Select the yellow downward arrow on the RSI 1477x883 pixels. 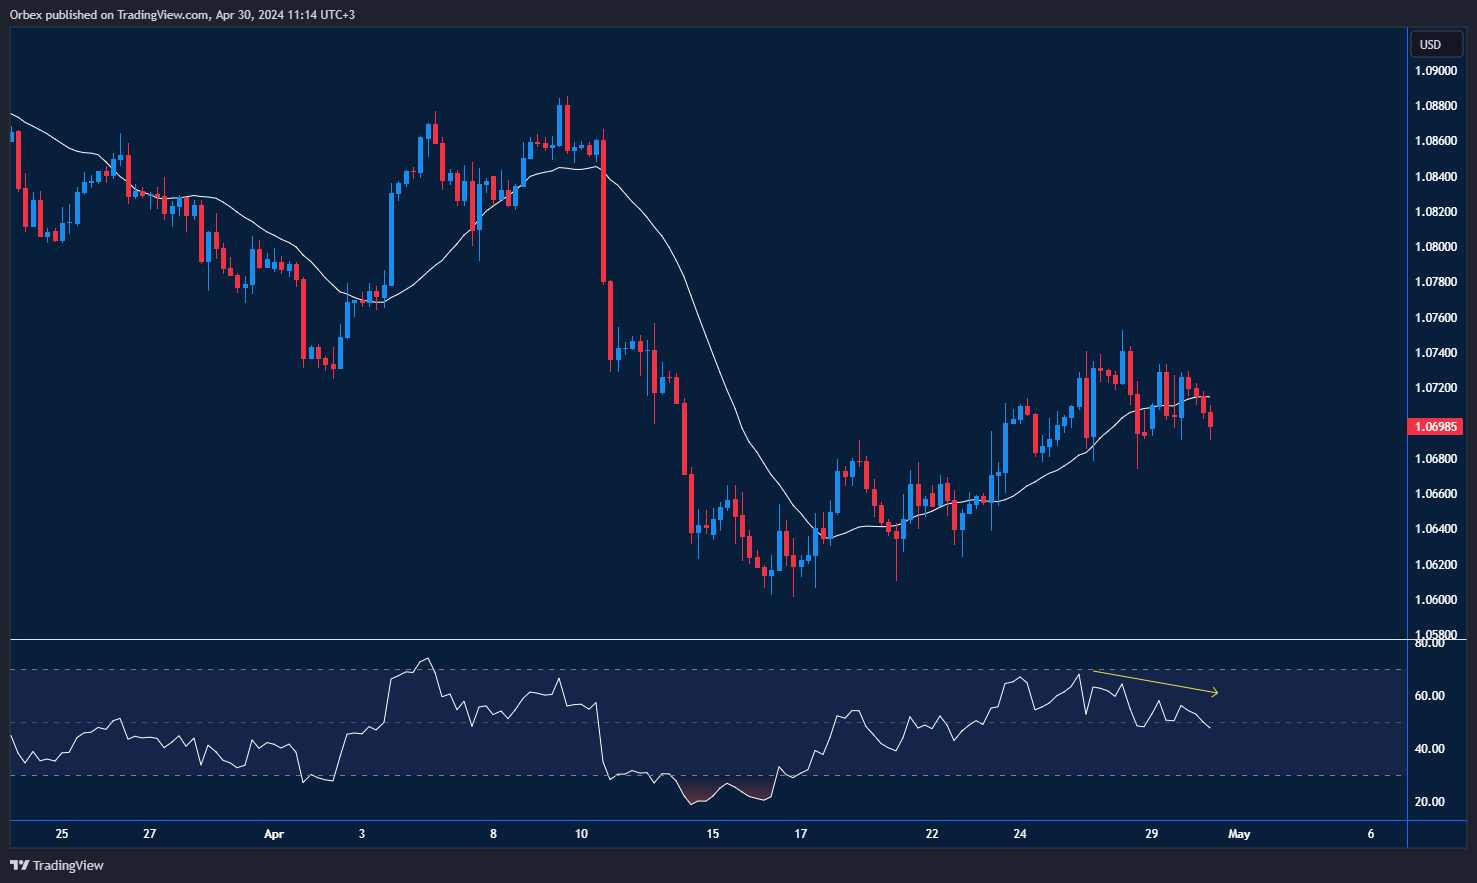click(1153, 682)
